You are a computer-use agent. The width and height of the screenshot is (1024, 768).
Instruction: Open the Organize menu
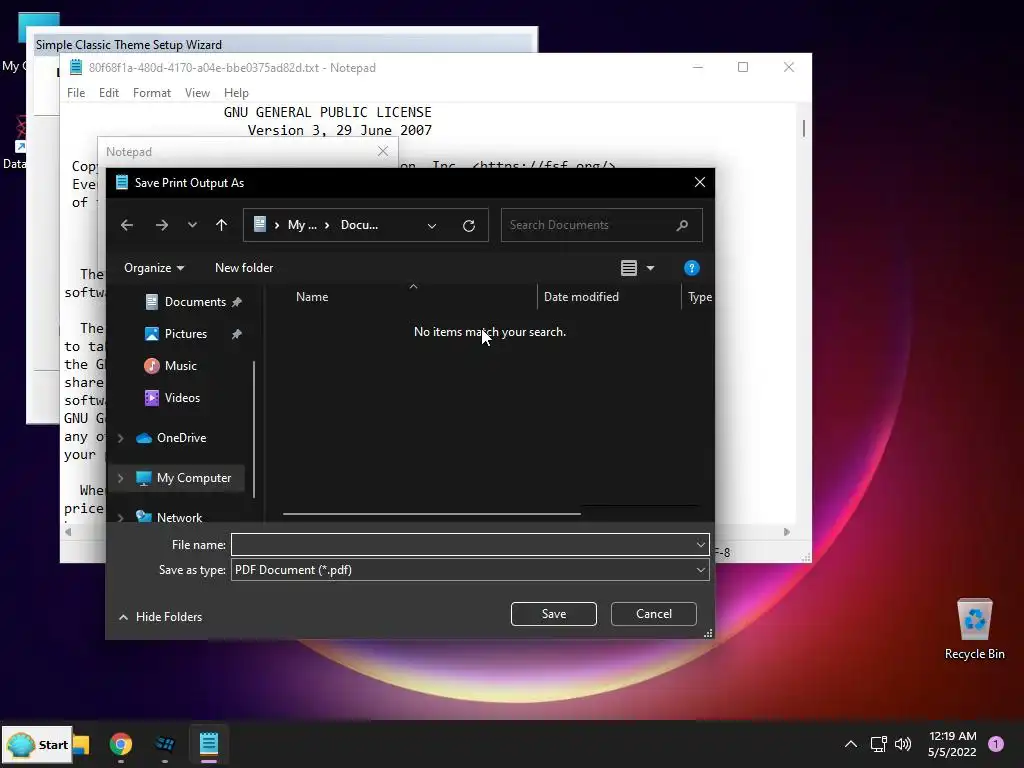click(x=154, y=268)
